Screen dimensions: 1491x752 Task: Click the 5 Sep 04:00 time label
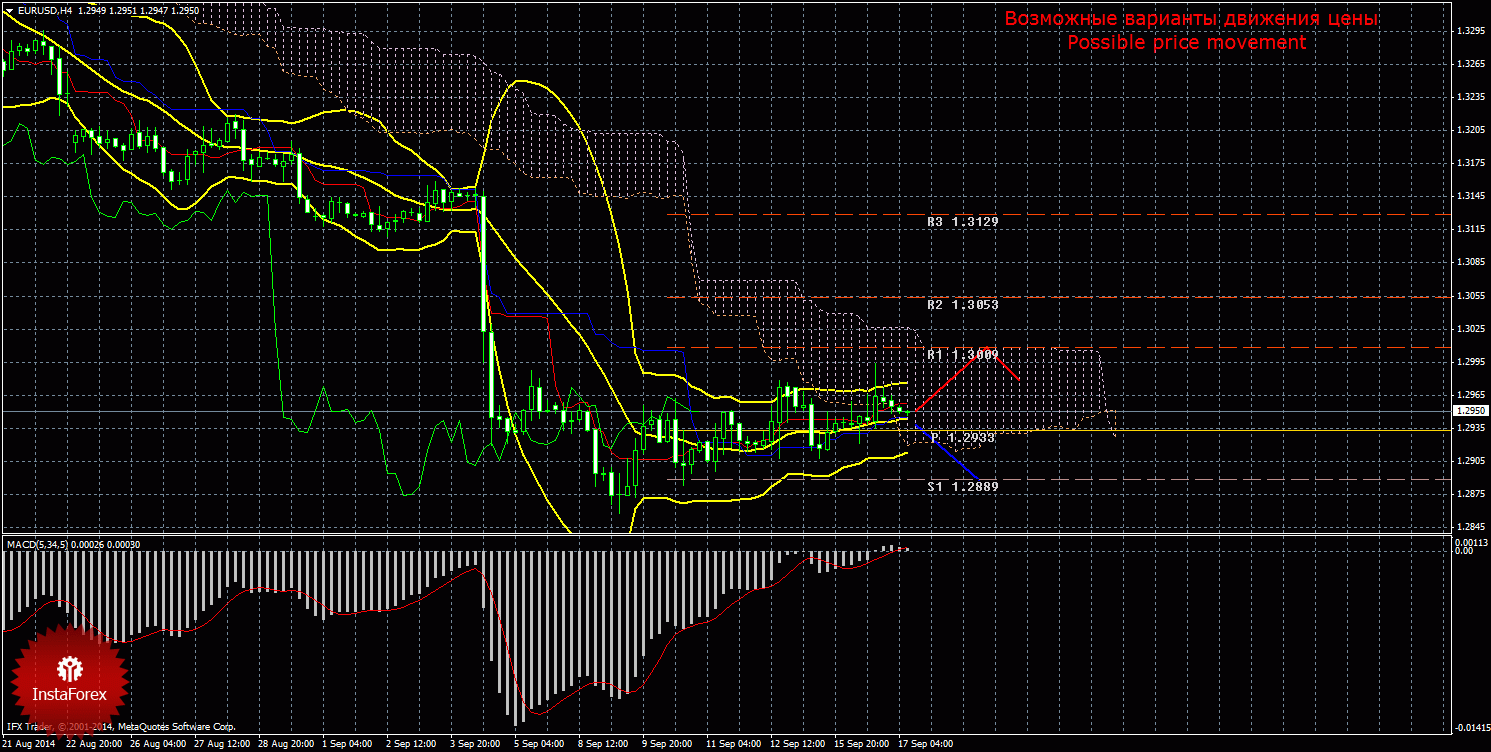click(x=540, y=745)
